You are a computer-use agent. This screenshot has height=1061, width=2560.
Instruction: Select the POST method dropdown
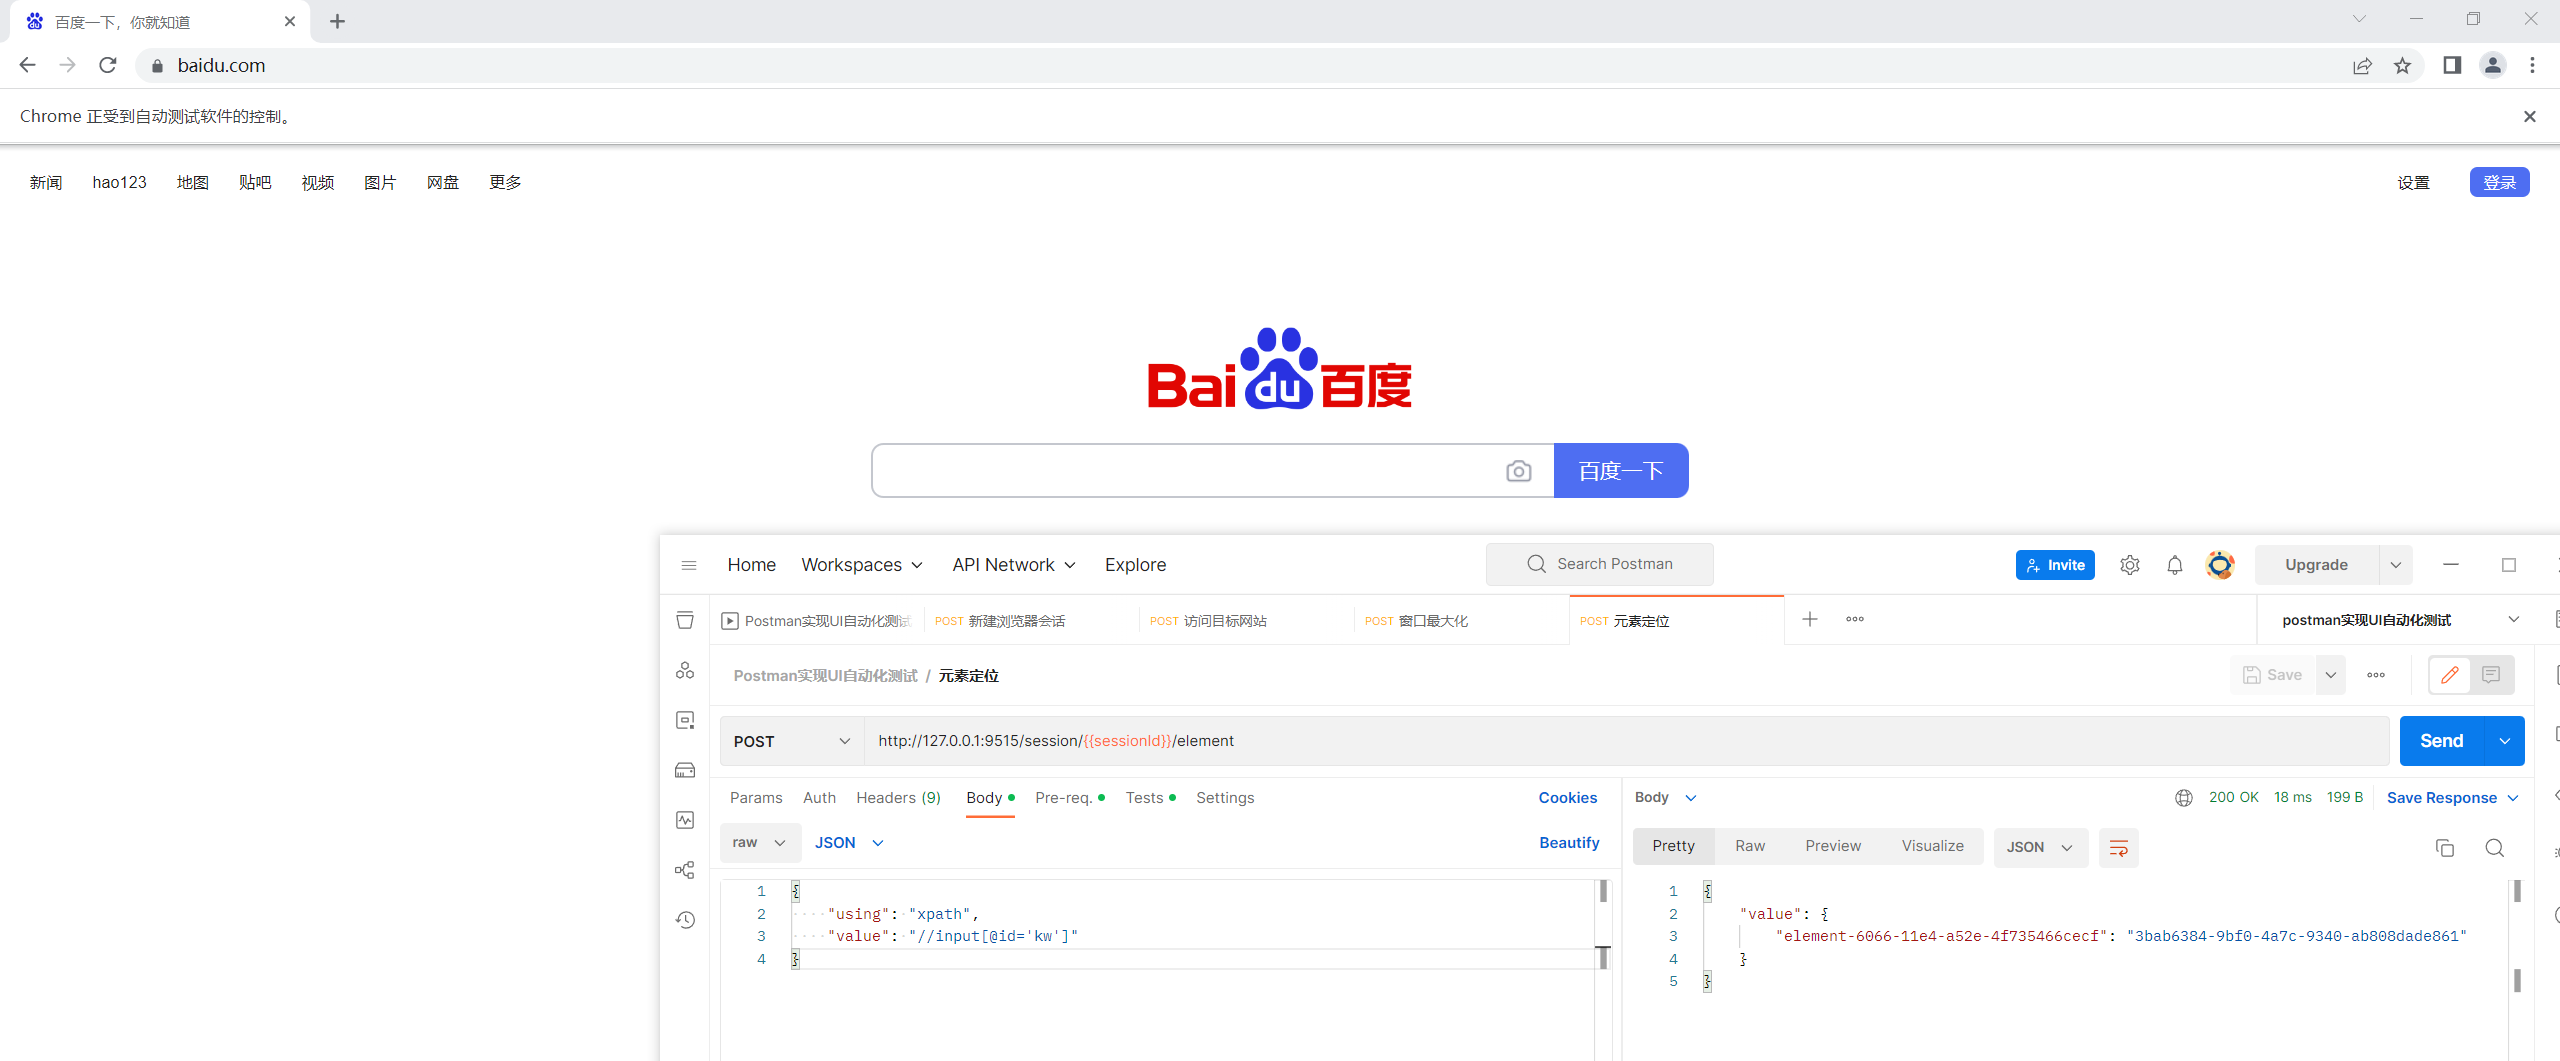coord(792,741)
